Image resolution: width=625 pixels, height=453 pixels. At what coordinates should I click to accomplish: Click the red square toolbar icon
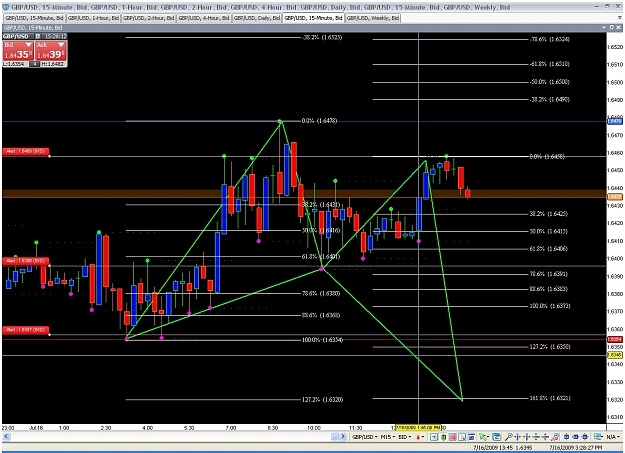[x=452, y=437]
